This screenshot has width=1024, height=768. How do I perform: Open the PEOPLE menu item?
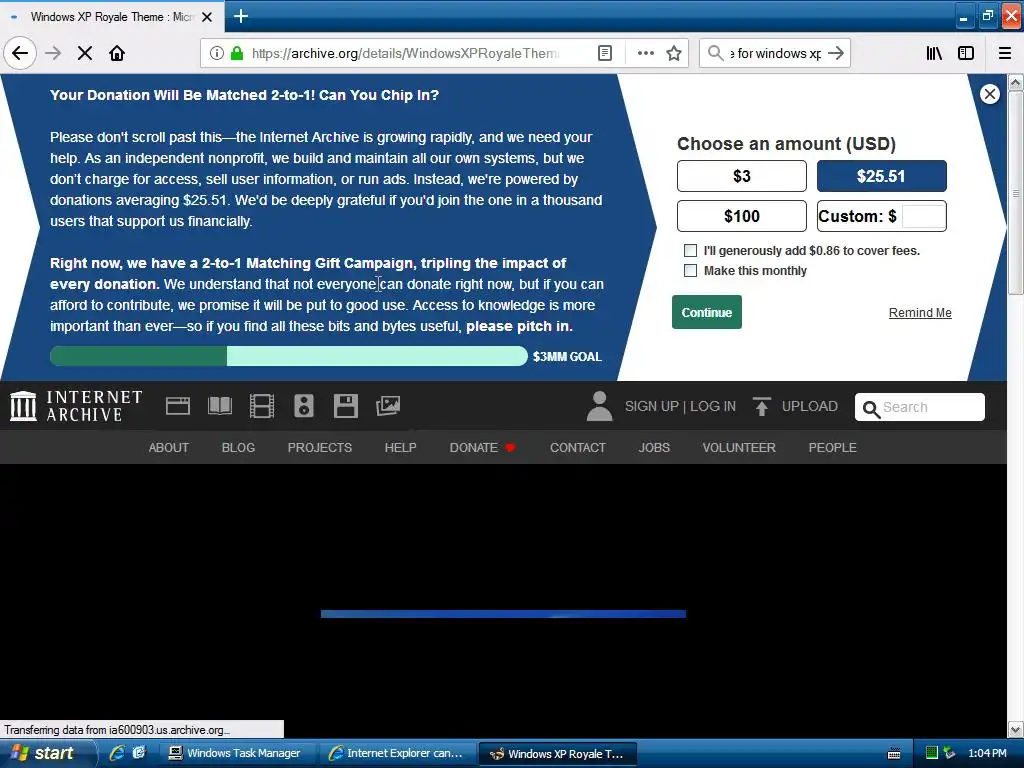[x=833, y=447]
